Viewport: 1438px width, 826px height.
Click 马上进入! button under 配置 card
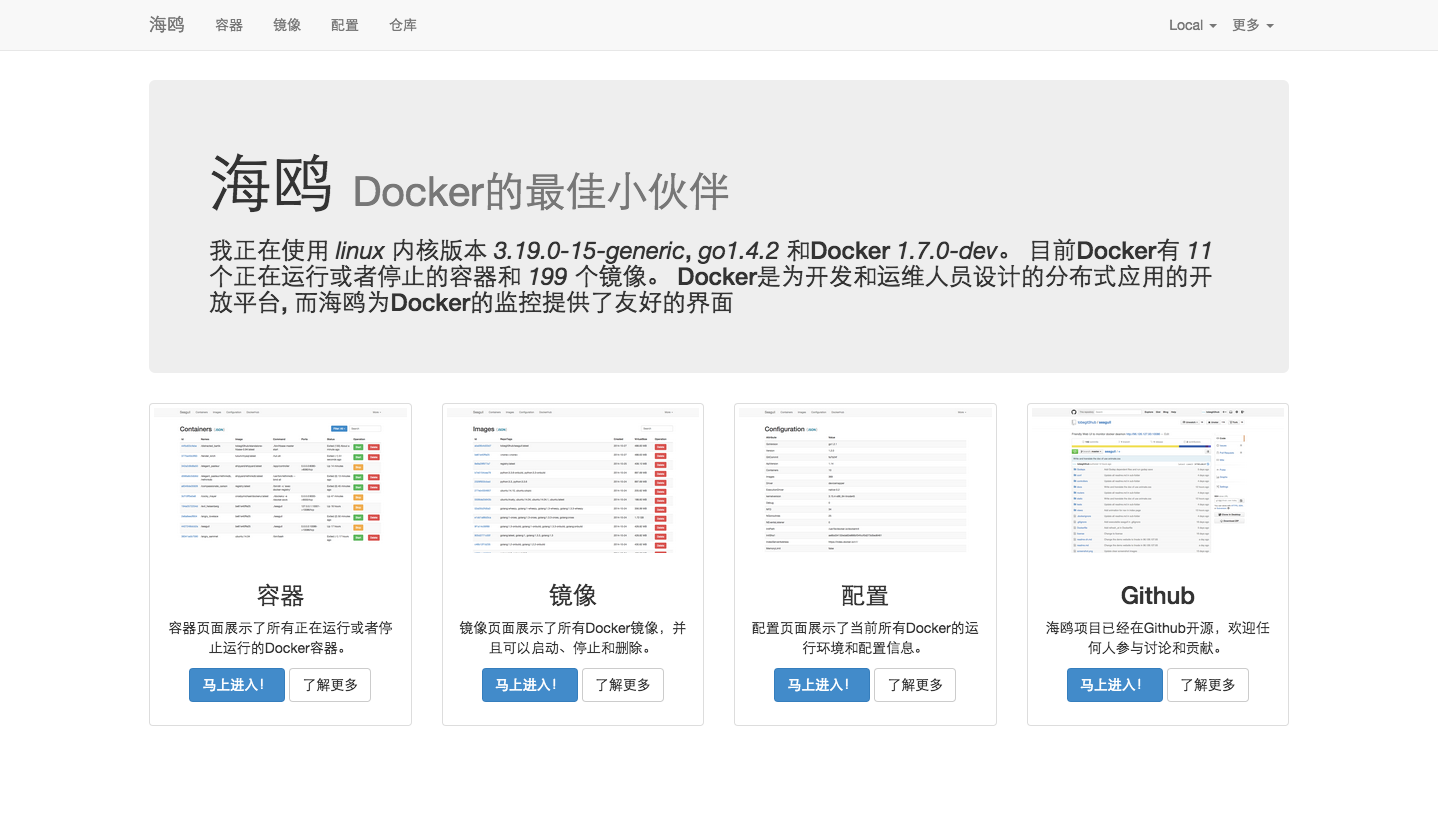click(x=822, y=685)
